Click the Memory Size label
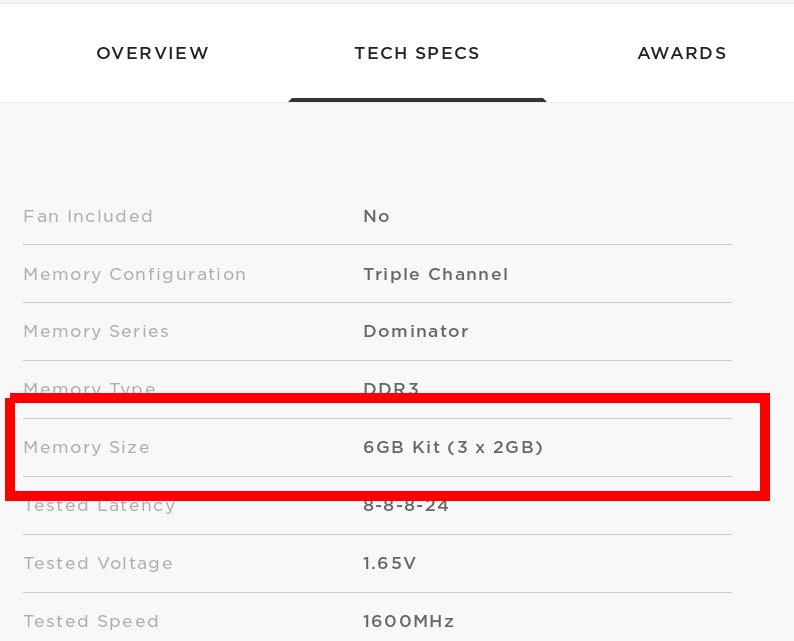Screen dimensions: 794x641 click(87, 448)
